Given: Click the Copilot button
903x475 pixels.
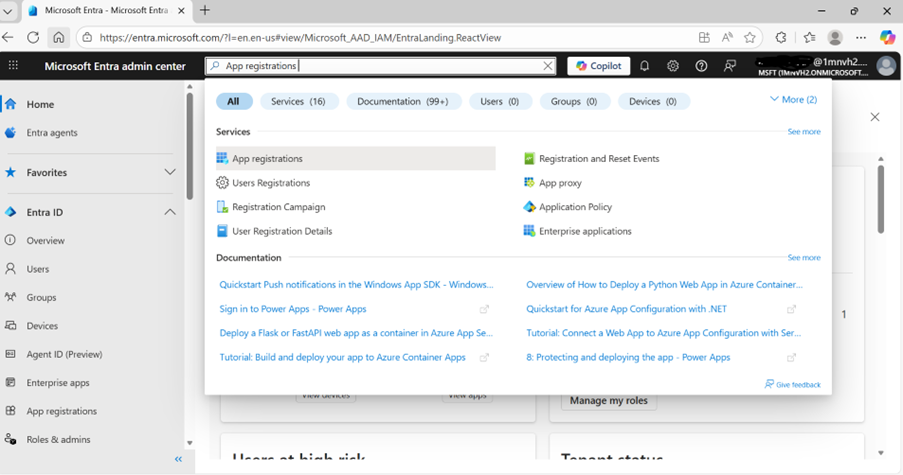Looking at the screenshot, I should (598, 66).
